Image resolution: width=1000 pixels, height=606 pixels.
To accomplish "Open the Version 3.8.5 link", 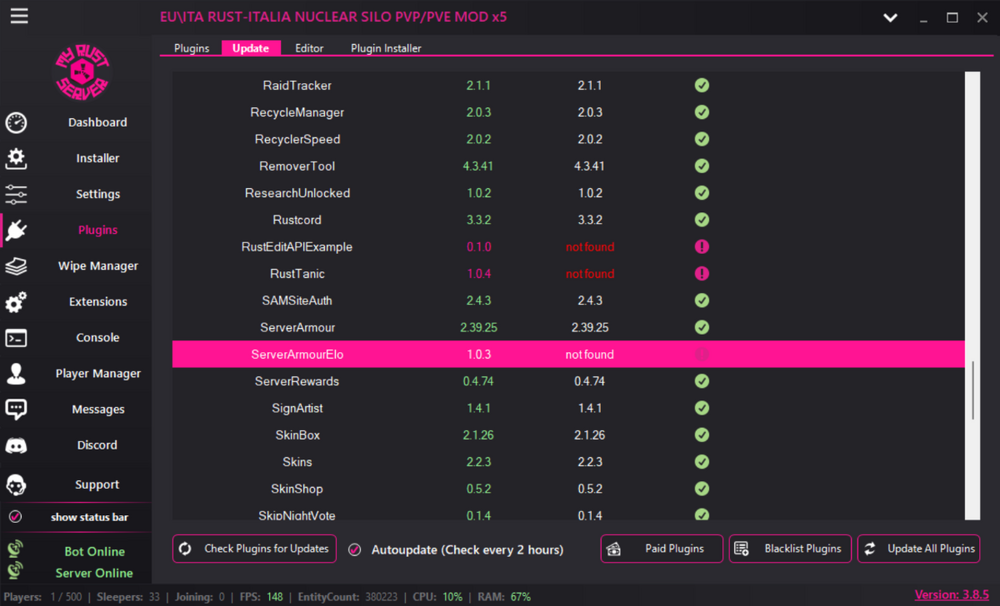I will pyautogui.click(x=951, y=595).
